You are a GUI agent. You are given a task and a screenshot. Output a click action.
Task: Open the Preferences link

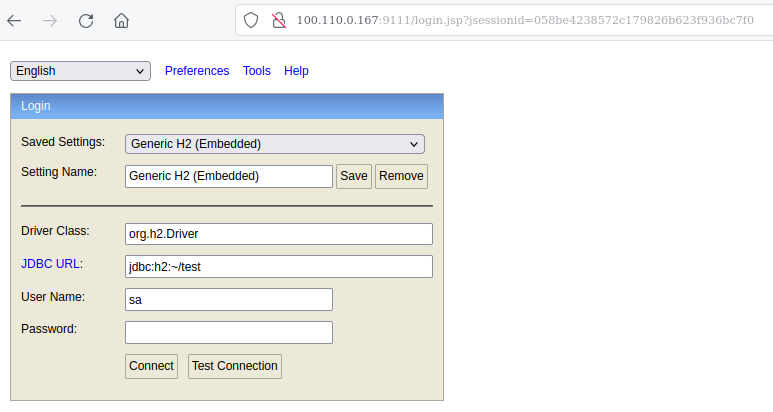tap(197, 71)
